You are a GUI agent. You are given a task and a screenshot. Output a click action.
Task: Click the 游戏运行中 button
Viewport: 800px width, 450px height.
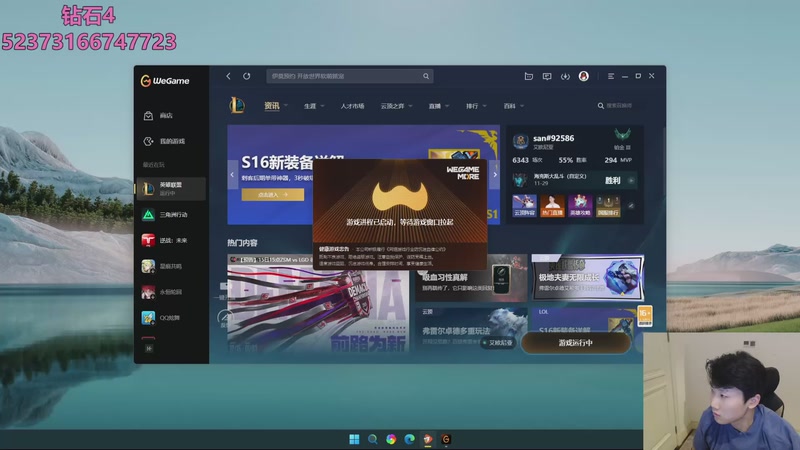576,343
